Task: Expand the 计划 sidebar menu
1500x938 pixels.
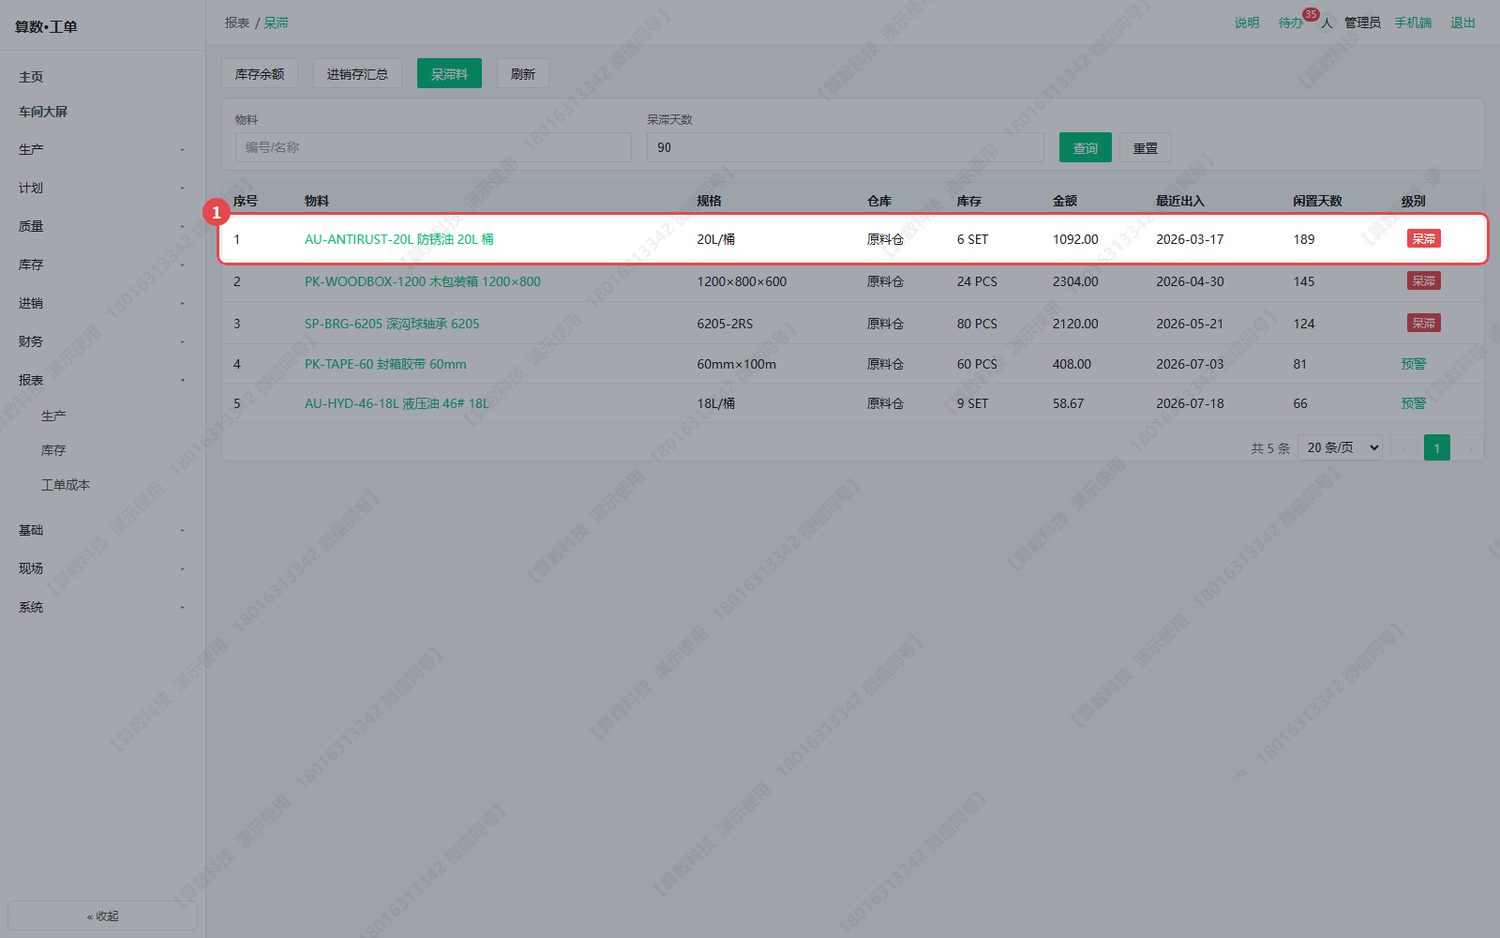Action: click(102, 188)
